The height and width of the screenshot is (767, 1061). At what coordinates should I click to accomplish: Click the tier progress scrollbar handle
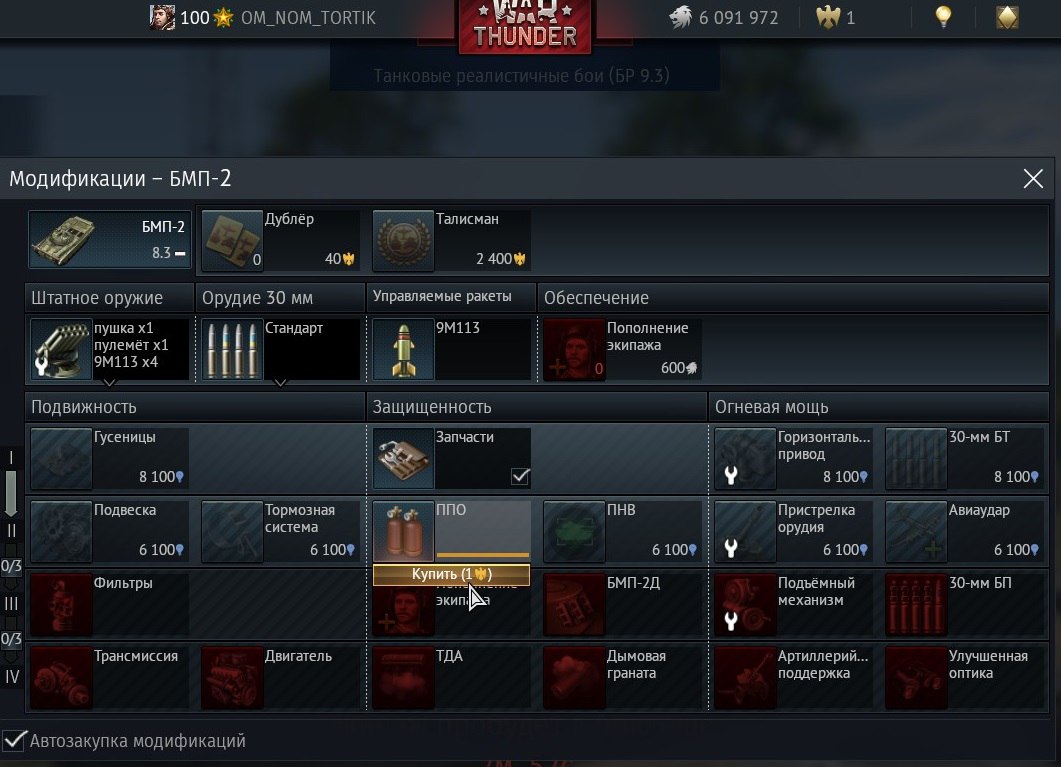[11, 493]
